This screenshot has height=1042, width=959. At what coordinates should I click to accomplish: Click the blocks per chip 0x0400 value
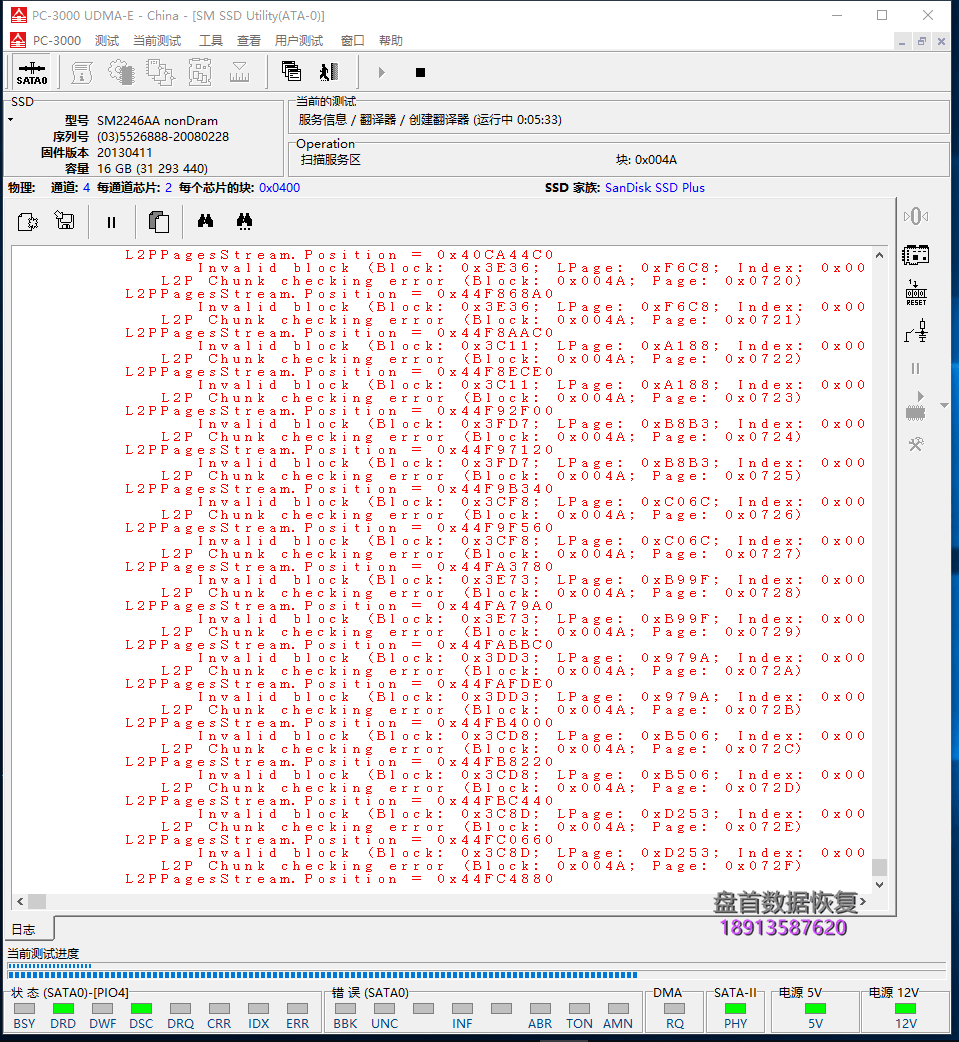click(x=280, y=187)
